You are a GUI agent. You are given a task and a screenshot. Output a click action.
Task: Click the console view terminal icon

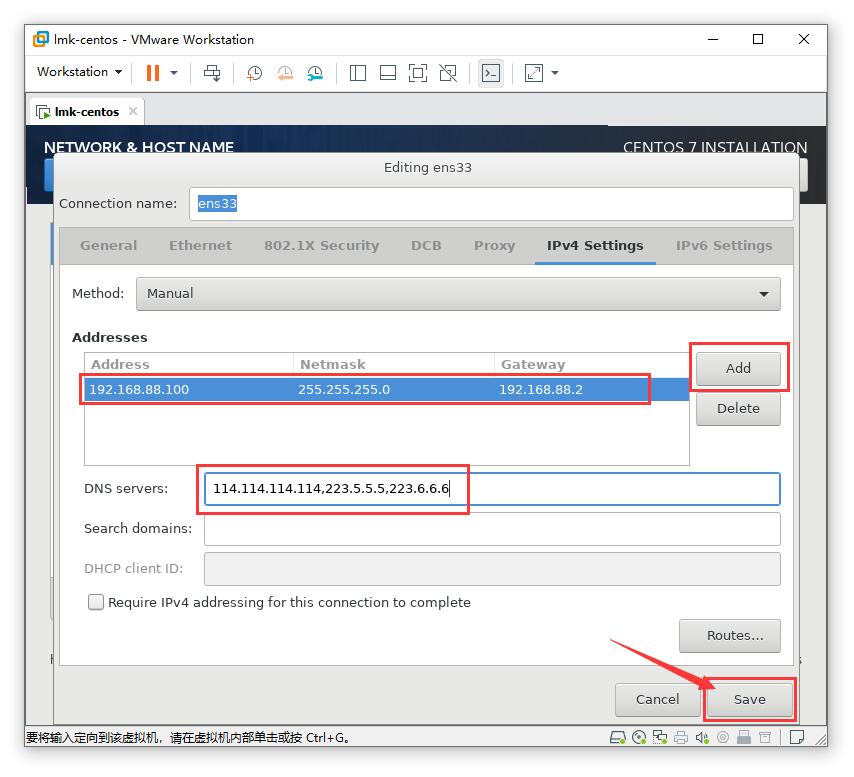coord(491,73)
